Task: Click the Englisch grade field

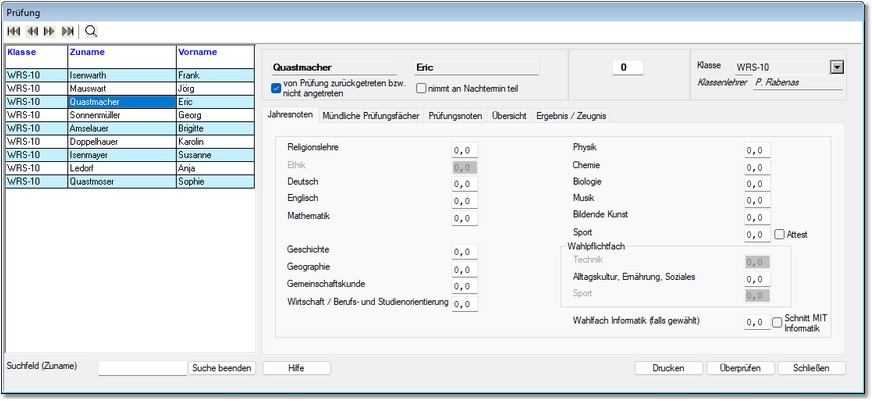Action: [x=465, y=201]
